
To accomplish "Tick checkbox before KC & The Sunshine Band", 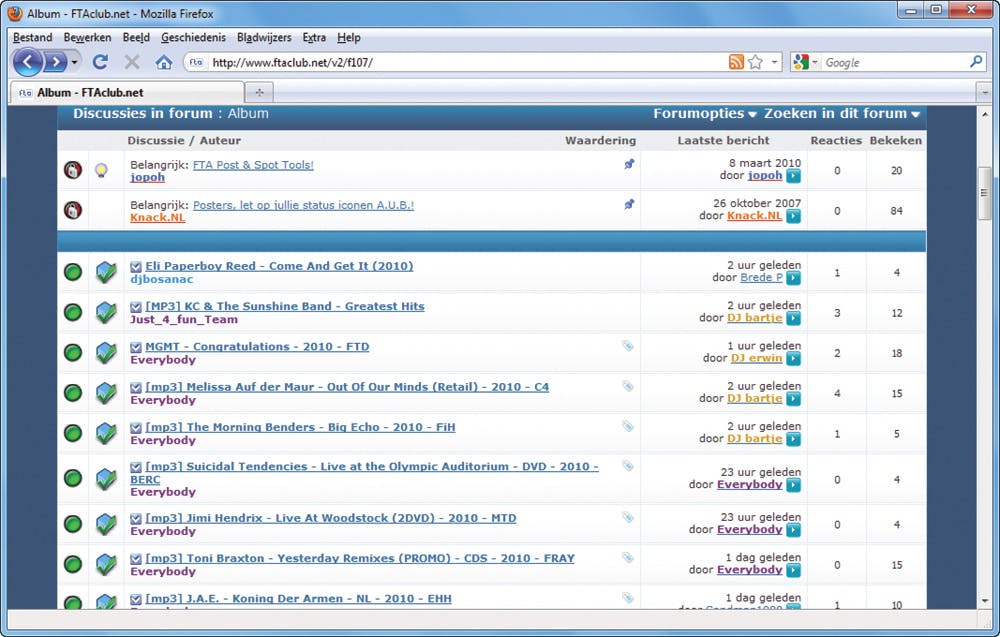I will [x=136, y=307].
